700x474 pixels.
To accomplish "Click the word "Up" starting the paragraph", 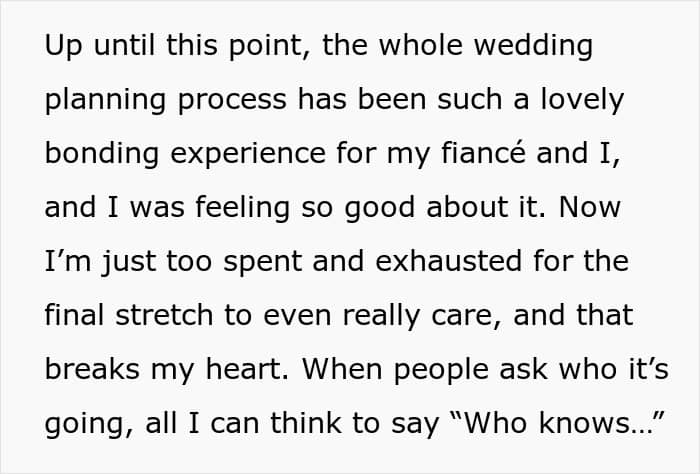I will coord(63,46).
